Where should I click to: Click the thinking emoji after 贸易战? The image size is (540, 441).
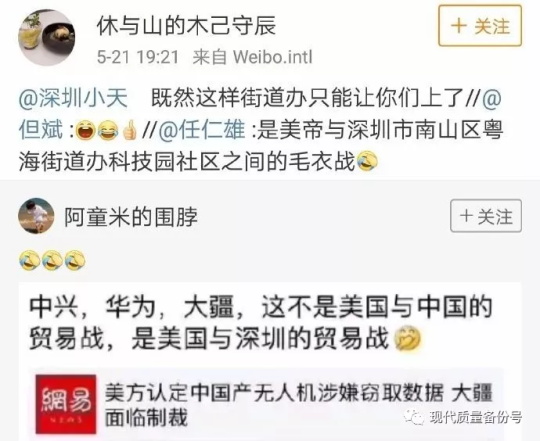407,337
